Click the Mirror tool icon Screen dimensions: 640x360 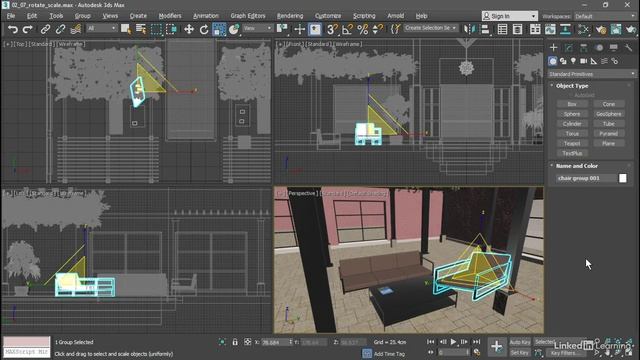[x=470, y=29]
